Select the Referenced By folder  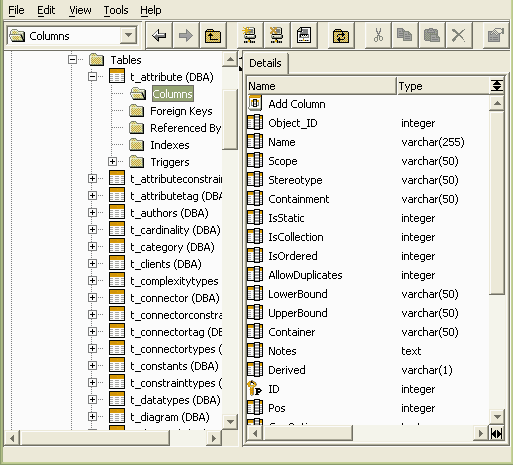[185, 128]
